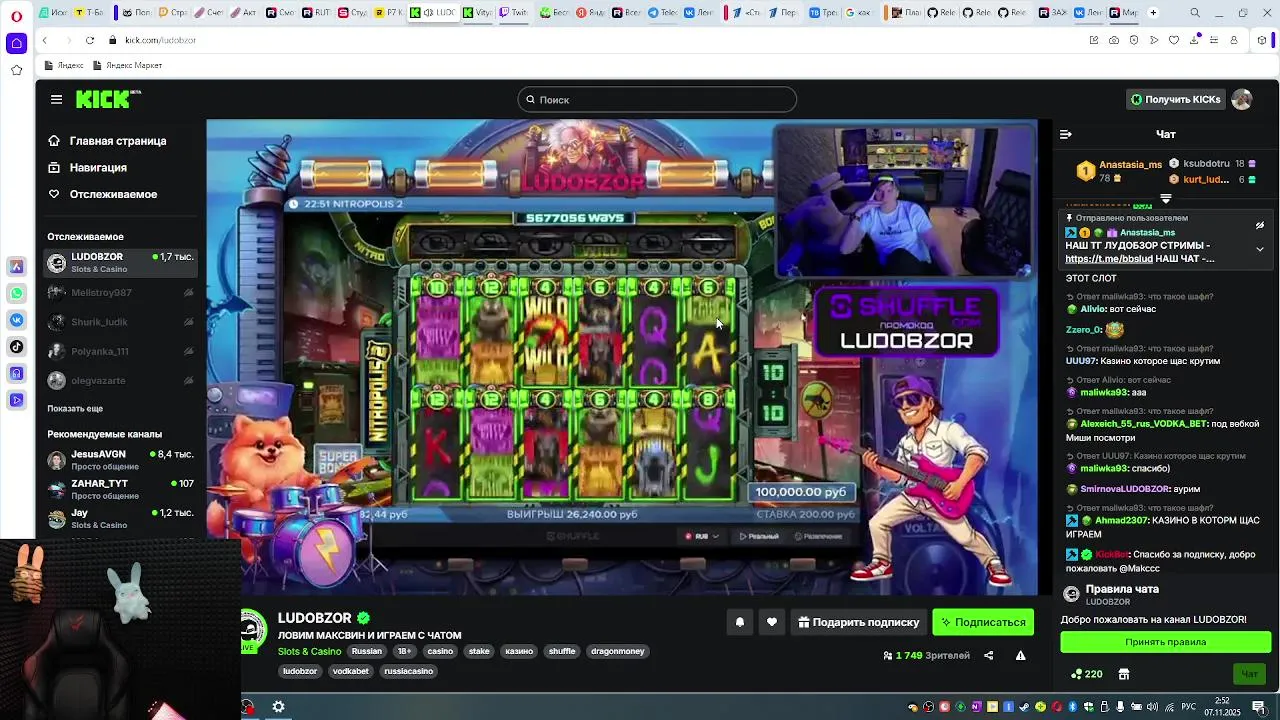The height and width of the screenshot is (720, 1280).
Task: Click the Подарить подписку button
Action: coord(859,622)
